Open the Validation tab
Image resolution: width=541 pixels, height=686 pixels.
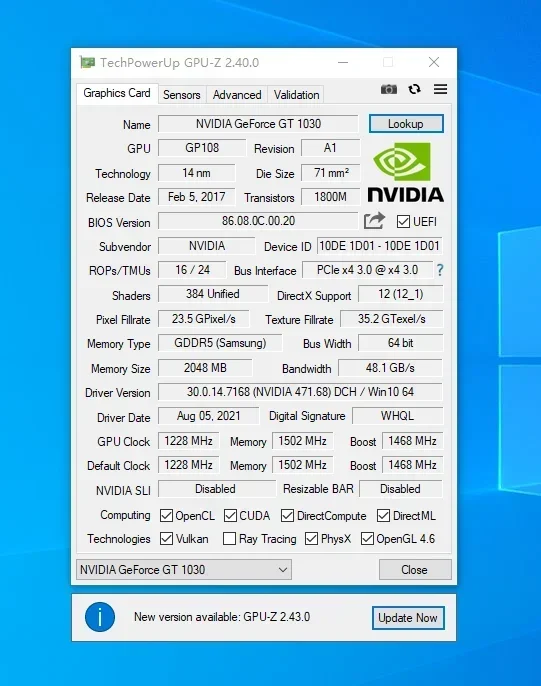coord(297,95)
